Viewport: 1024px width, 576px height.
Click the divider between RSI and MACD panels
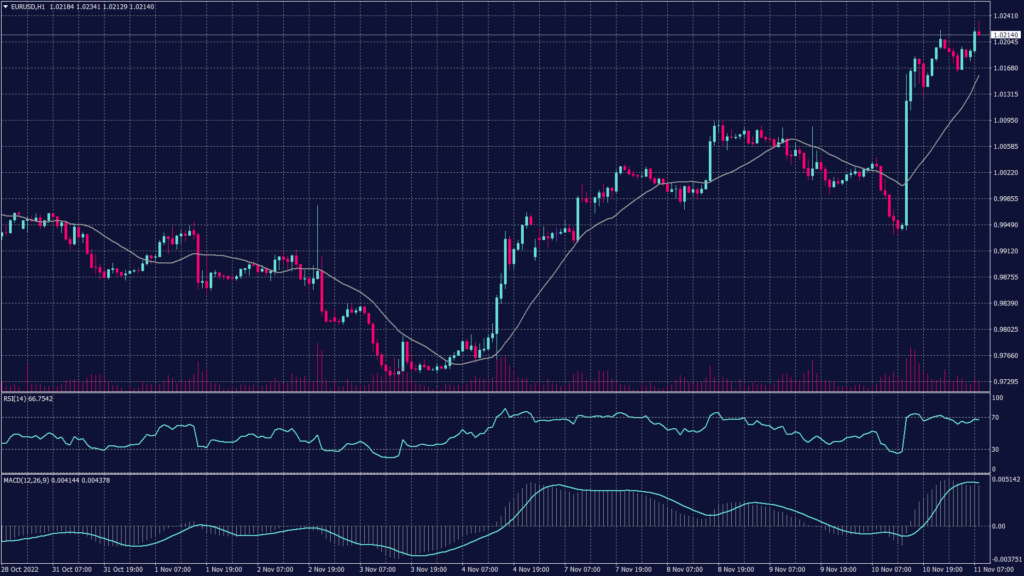500,473
